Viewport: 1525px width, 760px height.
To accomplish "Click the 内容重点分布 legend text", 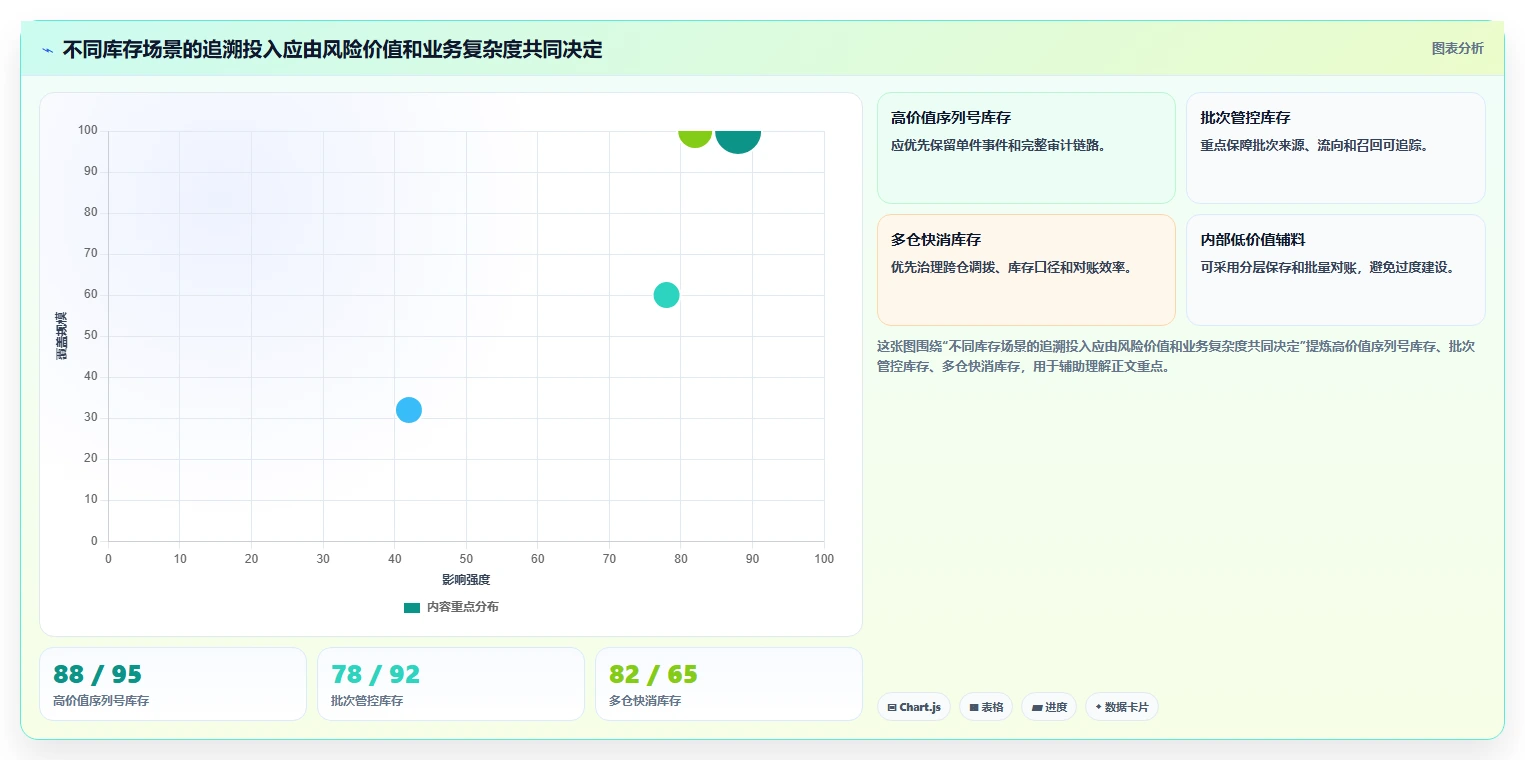I will pyautogui.click(x=462, y=607).
